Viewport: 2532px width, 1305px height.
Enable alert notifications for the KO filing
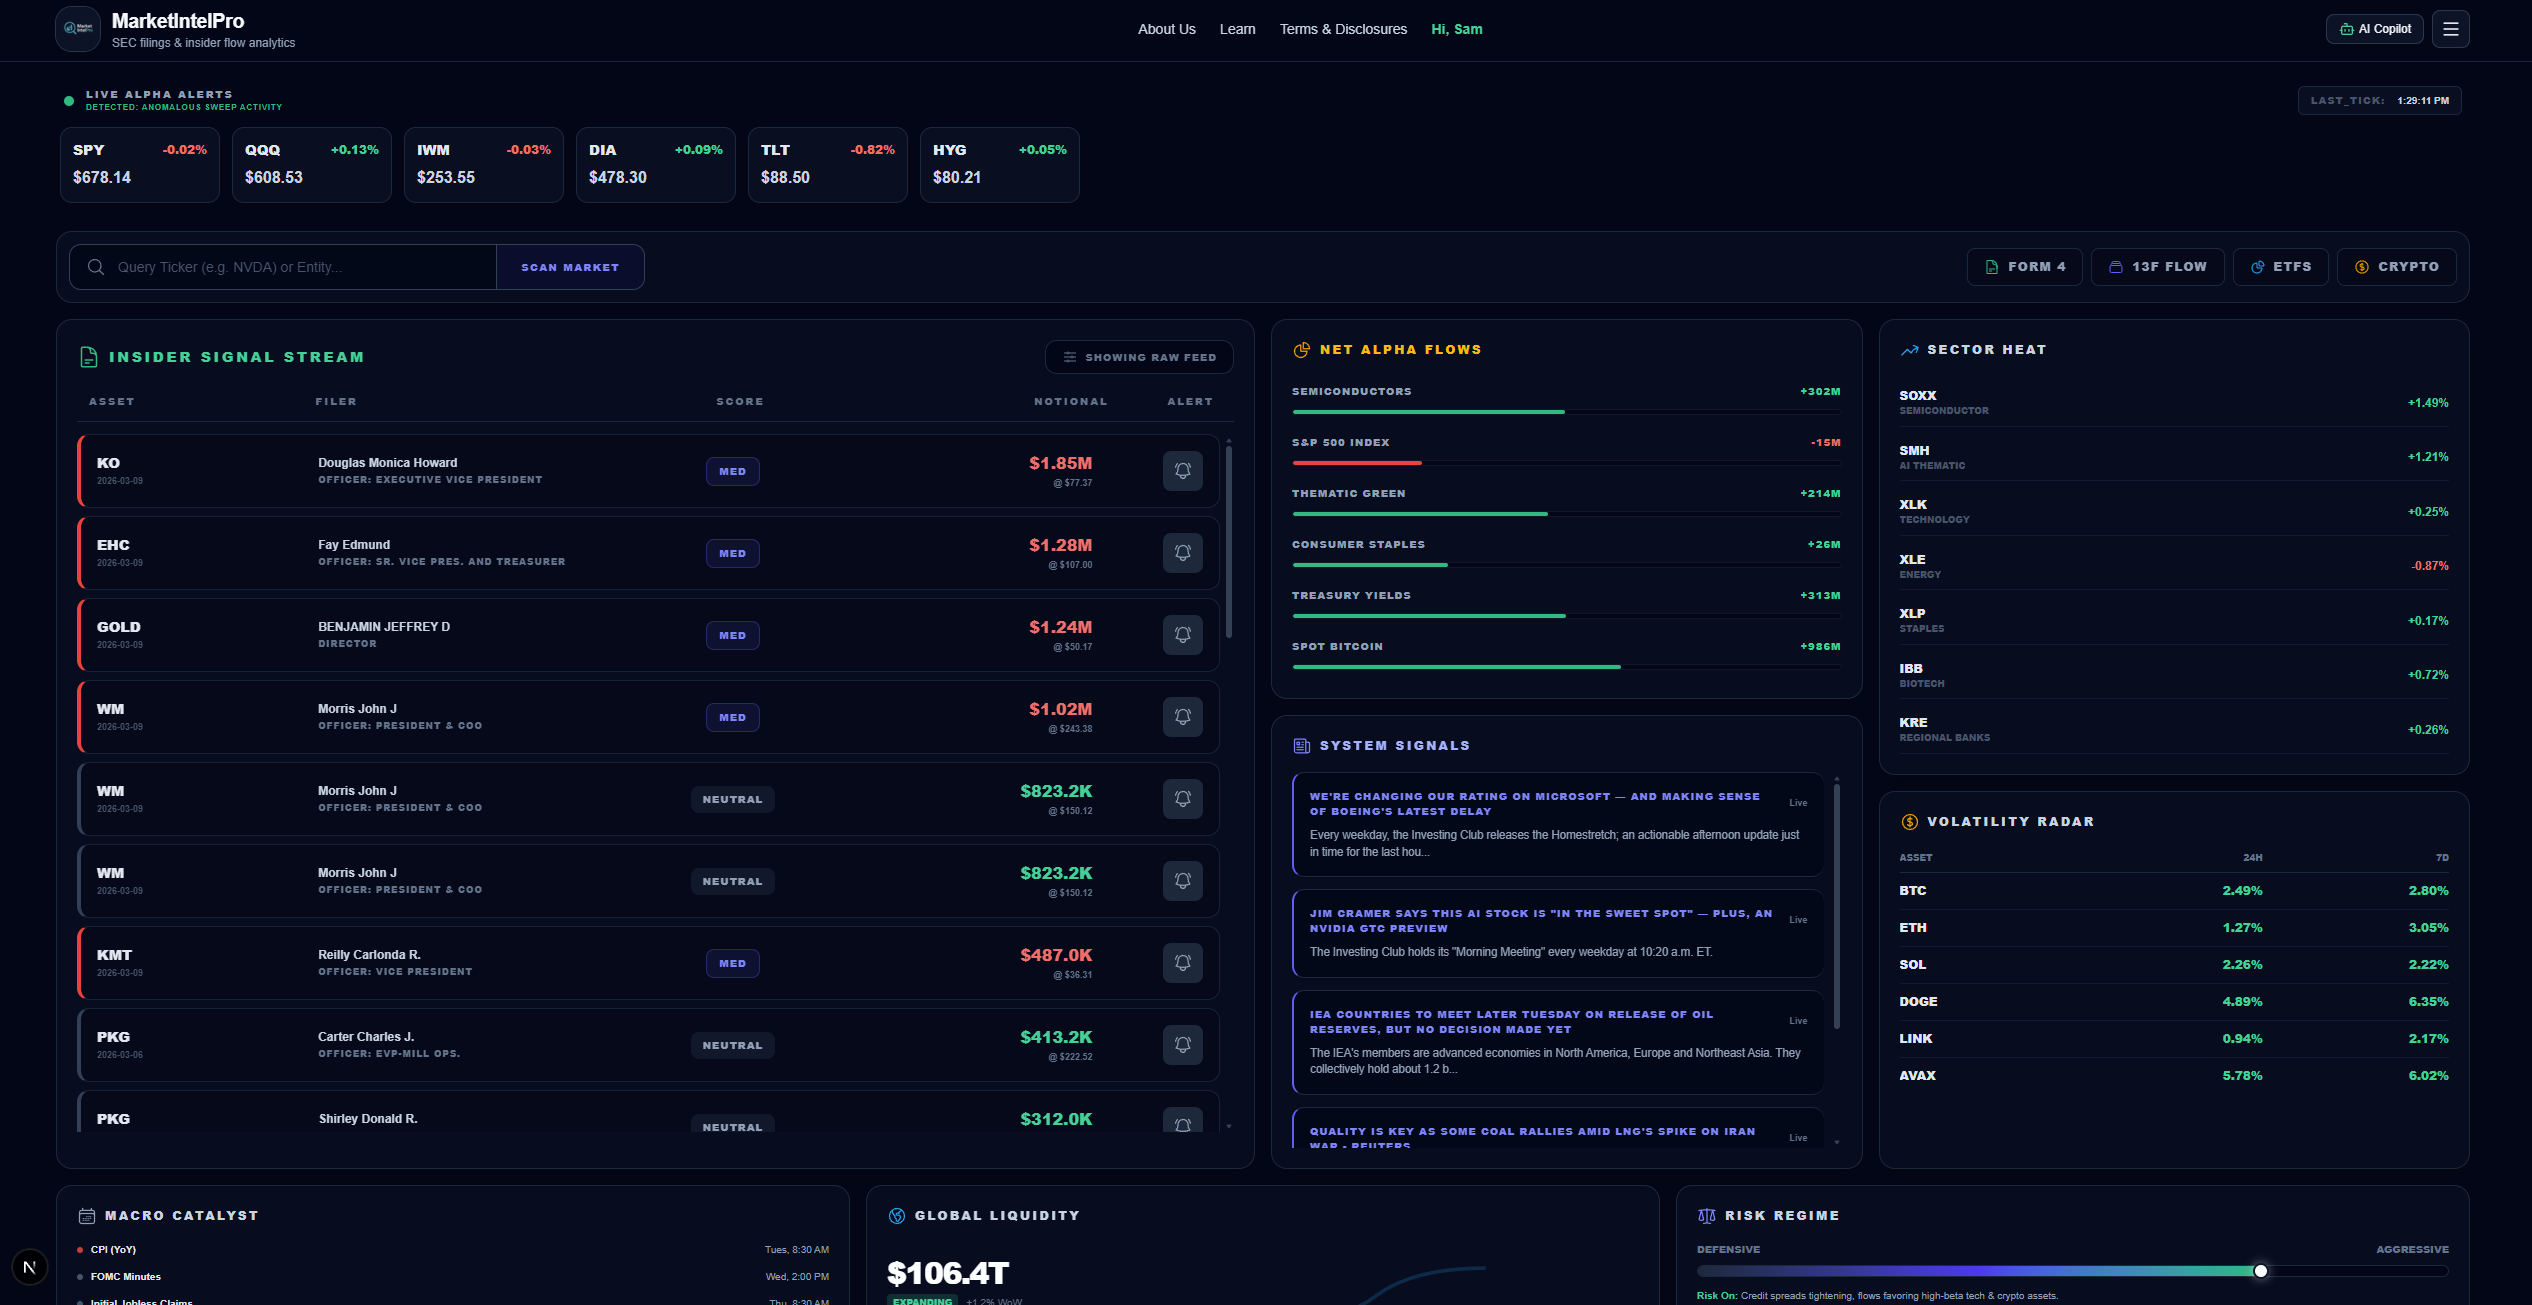point(1183,471)
